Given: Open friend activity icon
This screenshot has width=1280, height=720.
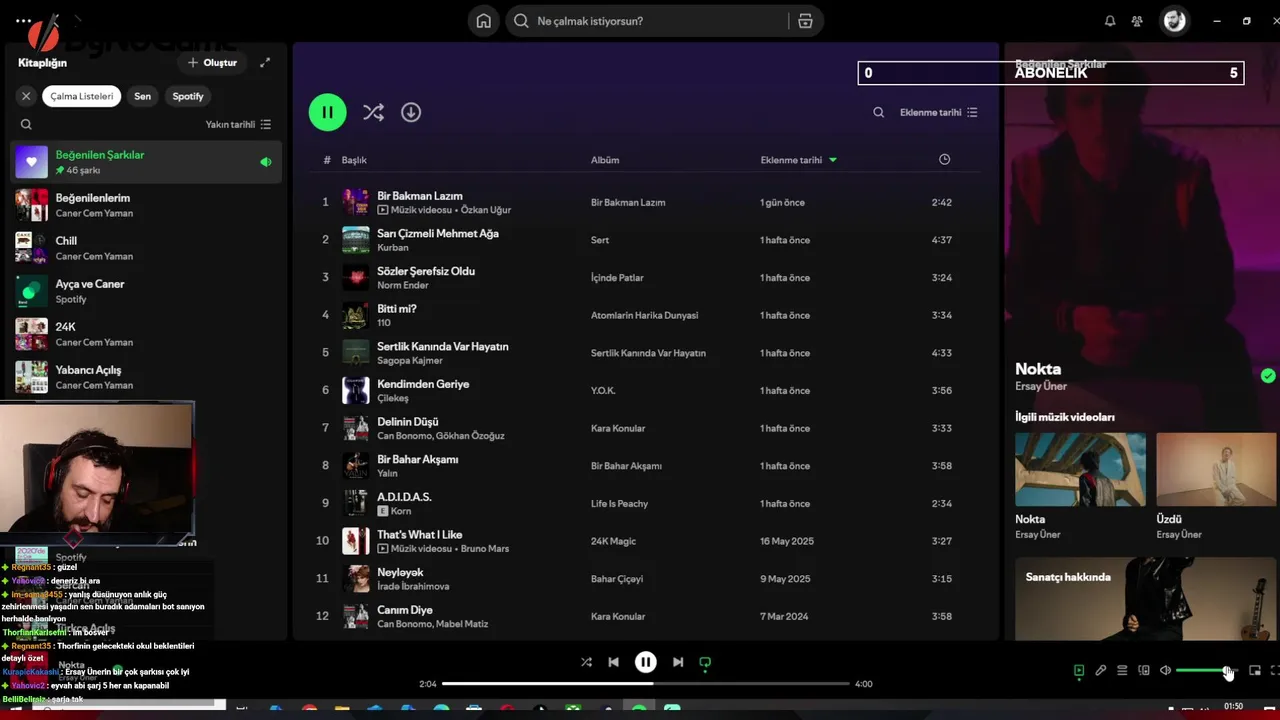Looking at the screenshot, I should point(1137,21).
